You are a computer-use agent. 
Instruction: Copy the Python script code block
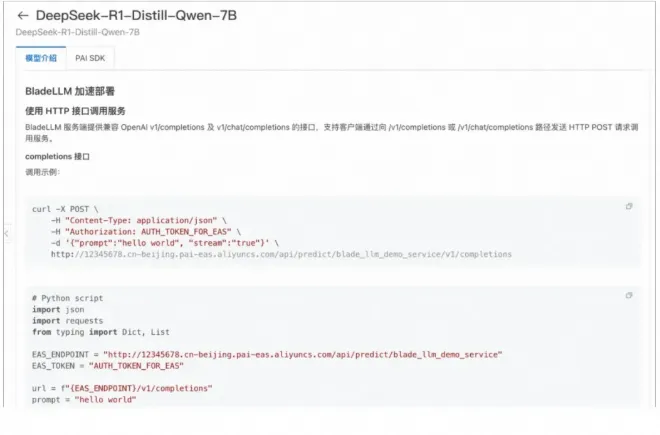tap(629, 296)
